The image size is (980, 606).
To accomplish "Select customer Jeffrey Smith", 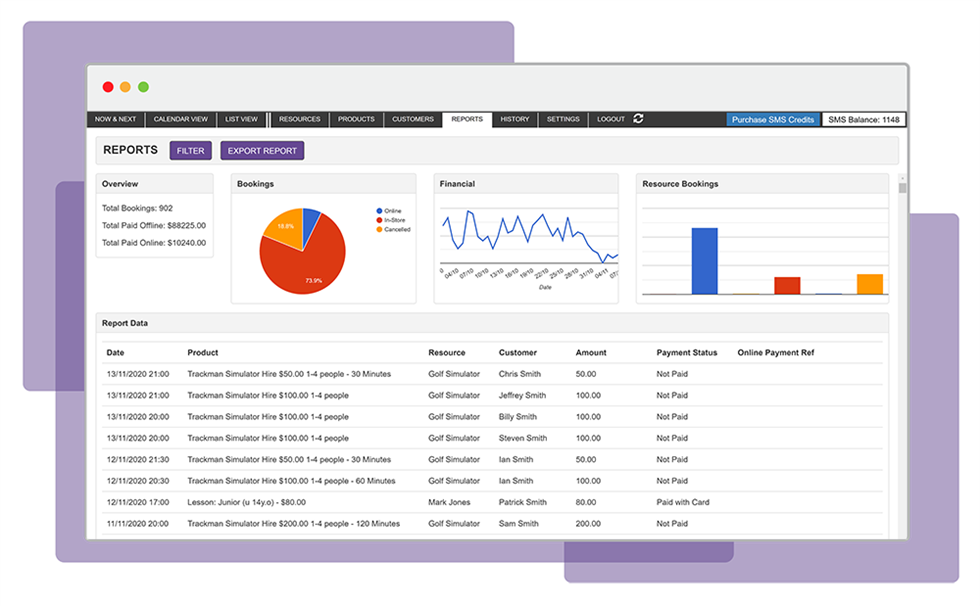I will coord(522,395).
